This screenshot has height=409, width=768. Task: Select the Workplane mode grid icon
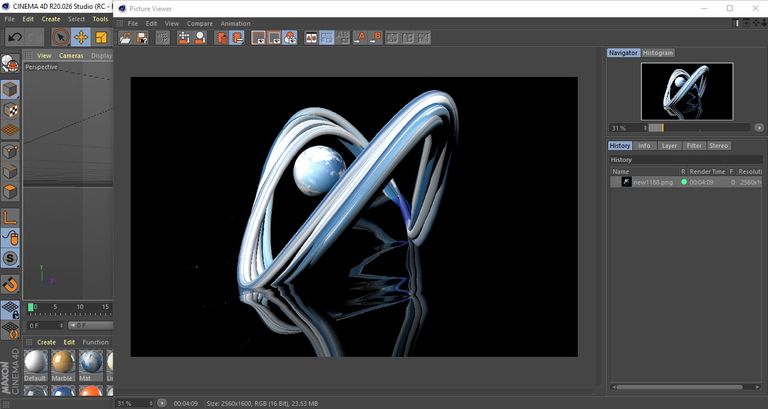pyautogui.click(x=10, y=131)
